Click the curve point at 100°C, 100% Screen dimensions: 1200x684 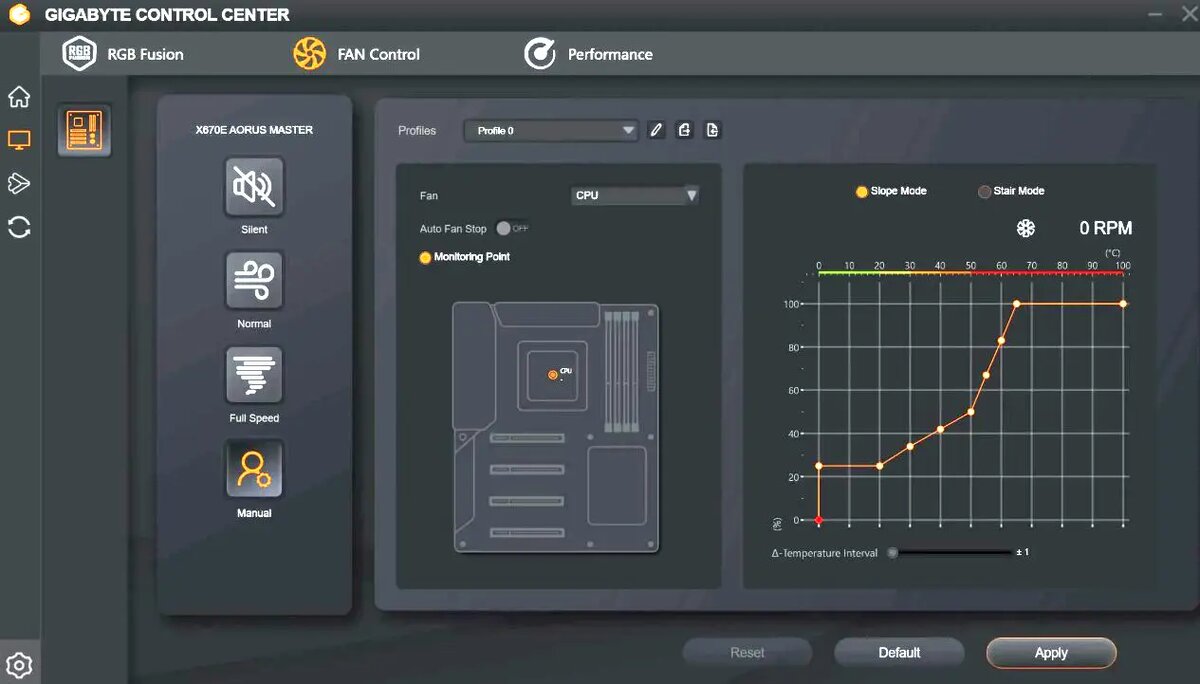pyautogui.click(x=1123, y=304)
